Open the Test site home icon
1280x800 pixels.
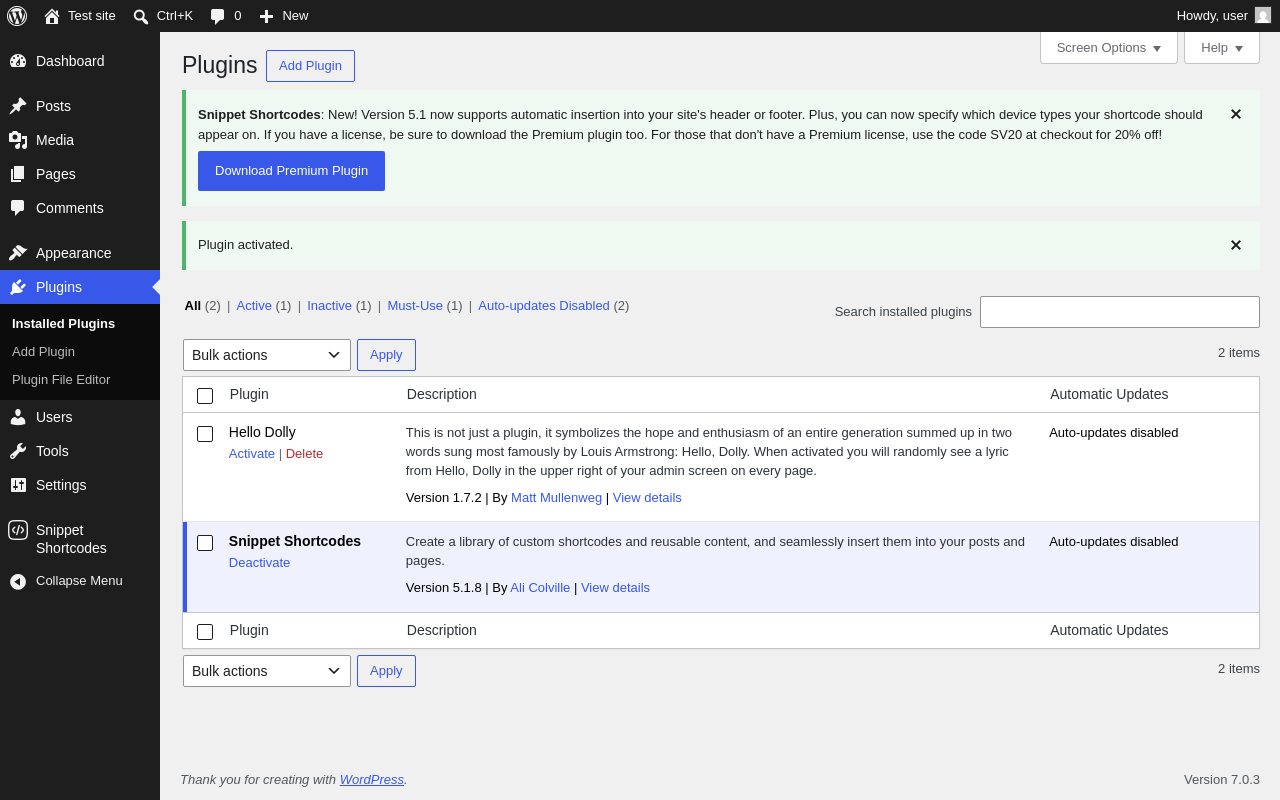(x=52, y=16)
